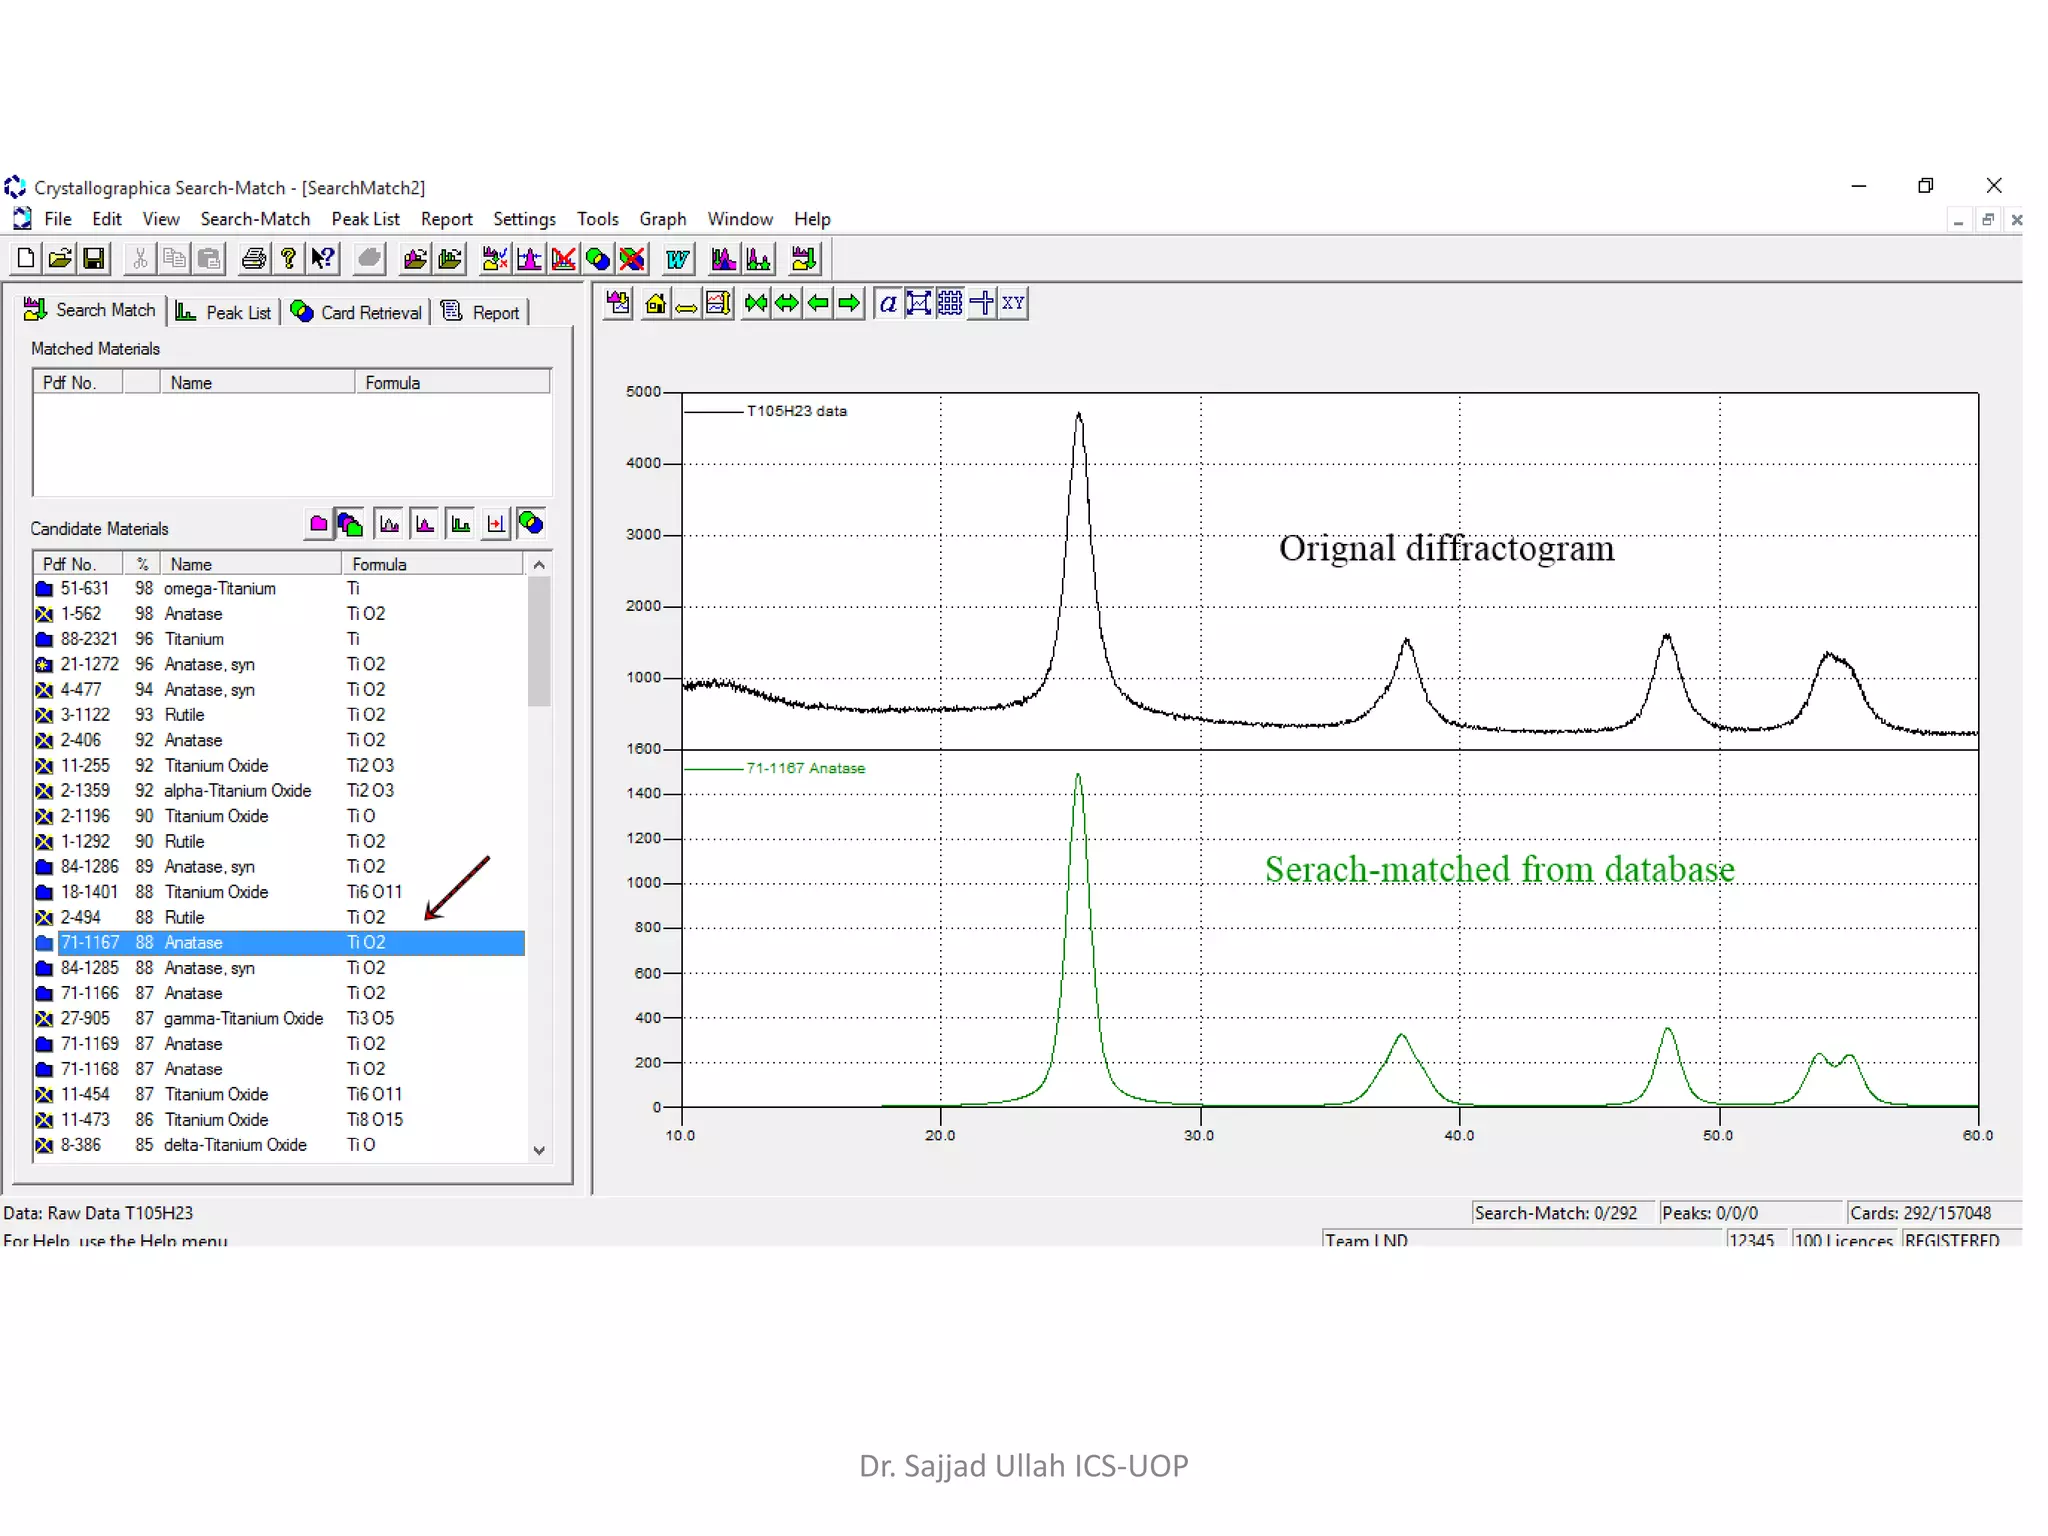
Task: Toggle the graph grid lines button
Action: 950,304
